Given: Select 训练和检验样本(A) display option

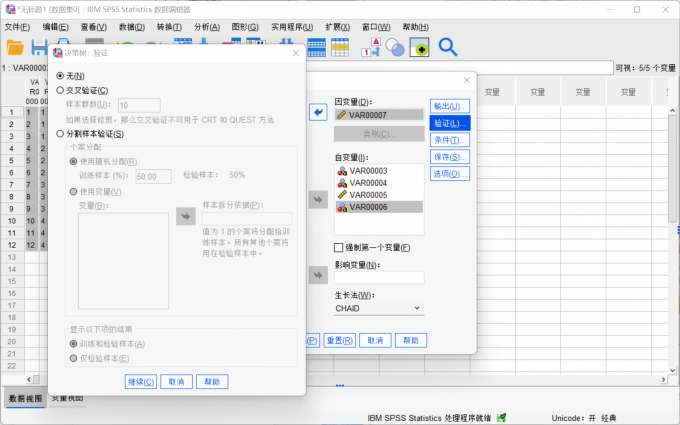Looking at the screenshot, I should [x=73, y=344].
